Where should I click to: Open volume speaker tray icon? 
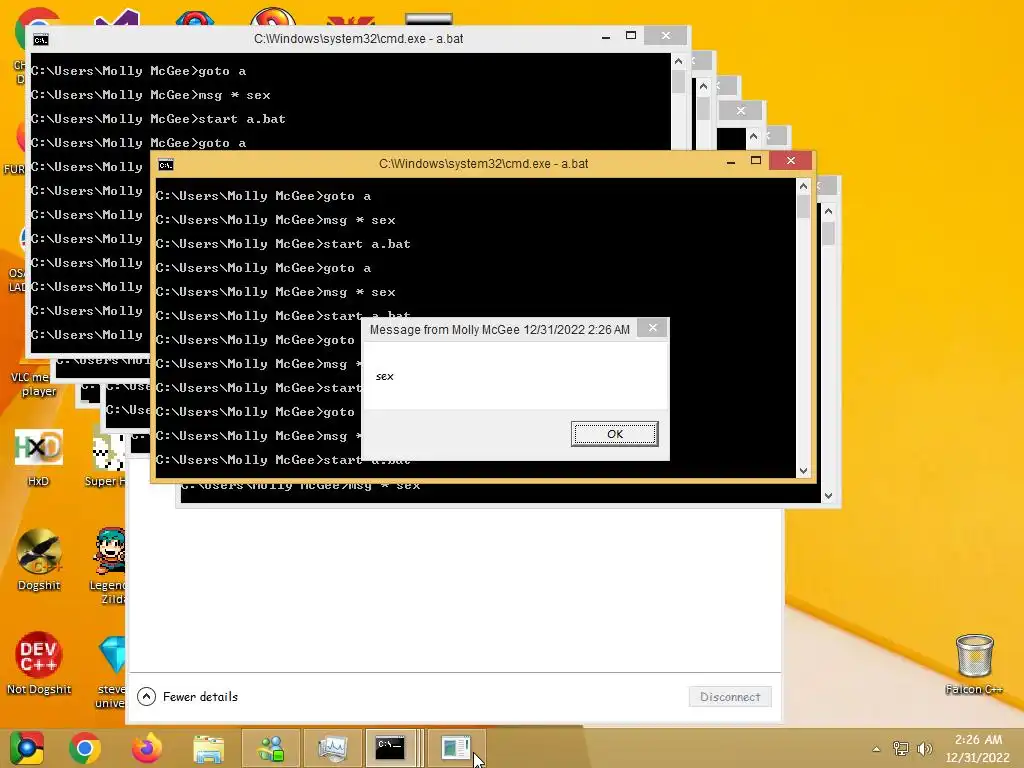(x=924, y=748)
